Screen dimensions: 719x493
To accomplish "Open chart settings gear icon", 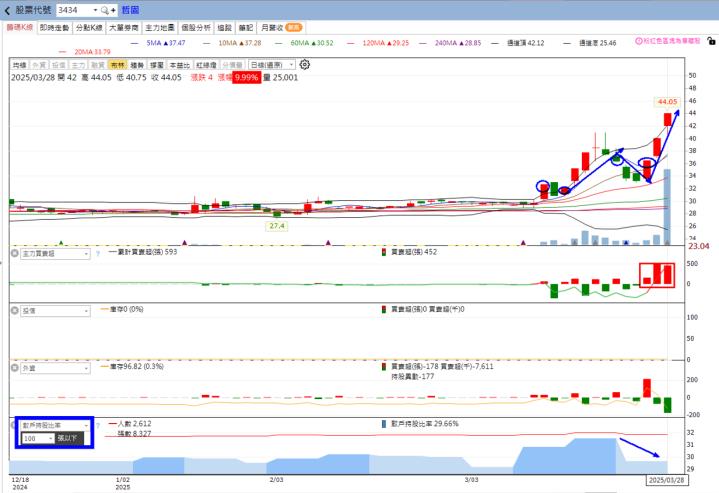I will (x=304, y=65).
